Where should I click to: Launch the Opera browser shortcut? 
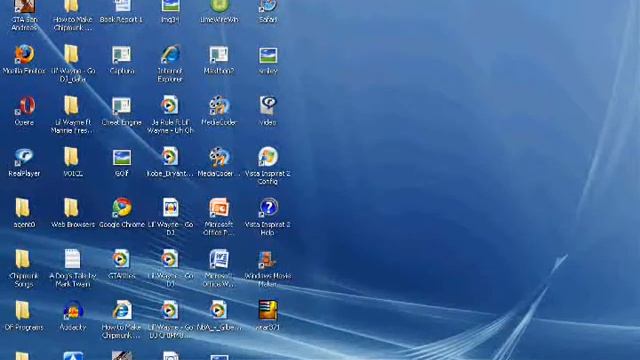(25, 106)
